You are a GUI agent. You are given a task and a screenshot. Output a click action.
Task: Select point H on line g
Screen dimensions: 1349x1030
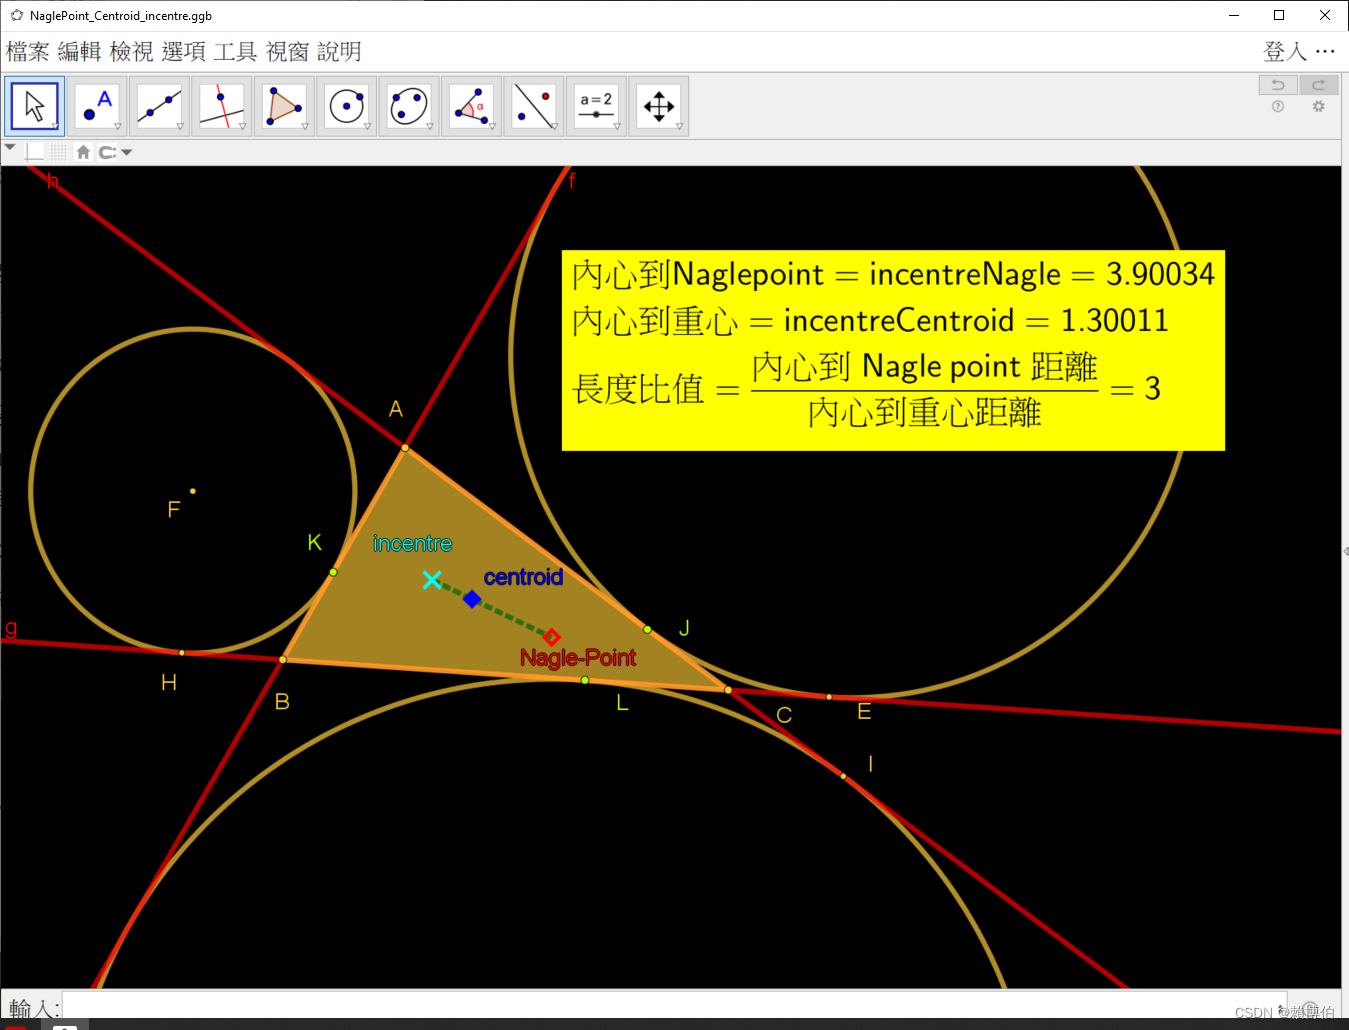click(181, 653)
